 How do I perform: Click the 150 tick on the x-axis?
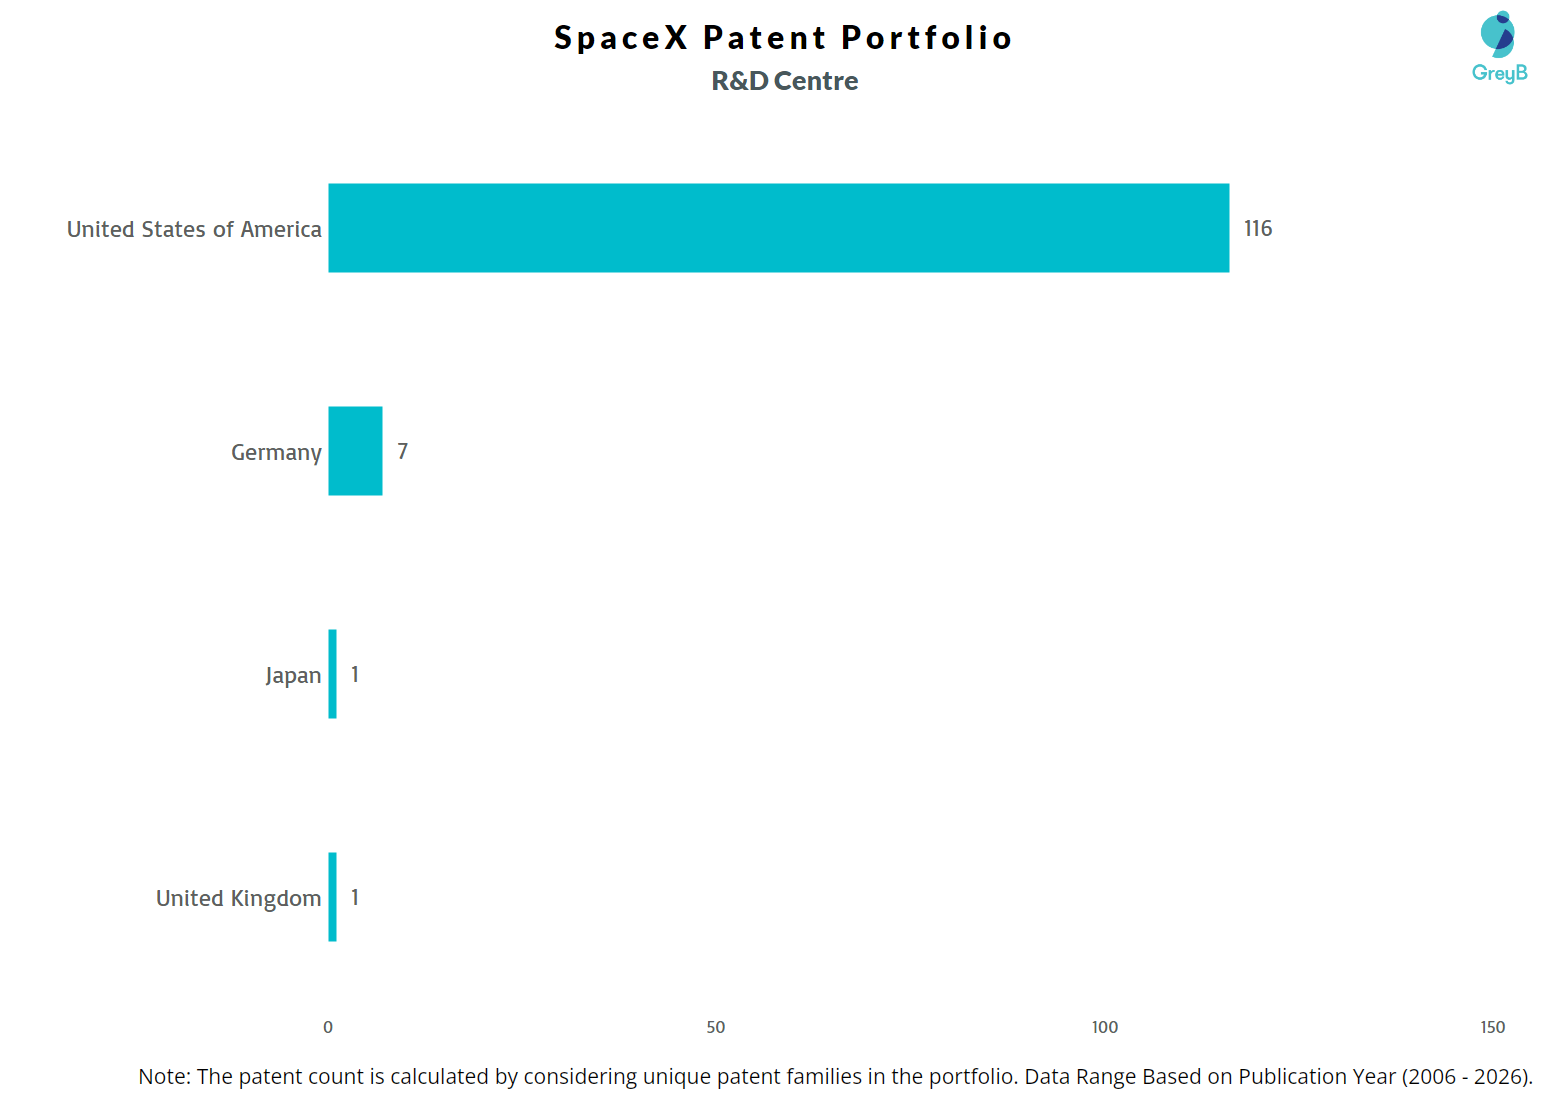point(1492,1027)
